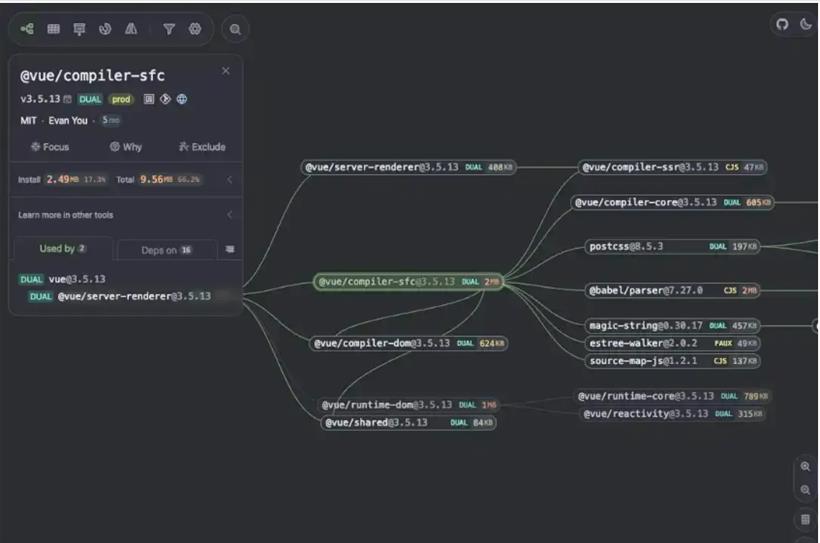Screen dimensions: 820x543
Task: Open the grid view icon
Action: click(x=53, y=29)
